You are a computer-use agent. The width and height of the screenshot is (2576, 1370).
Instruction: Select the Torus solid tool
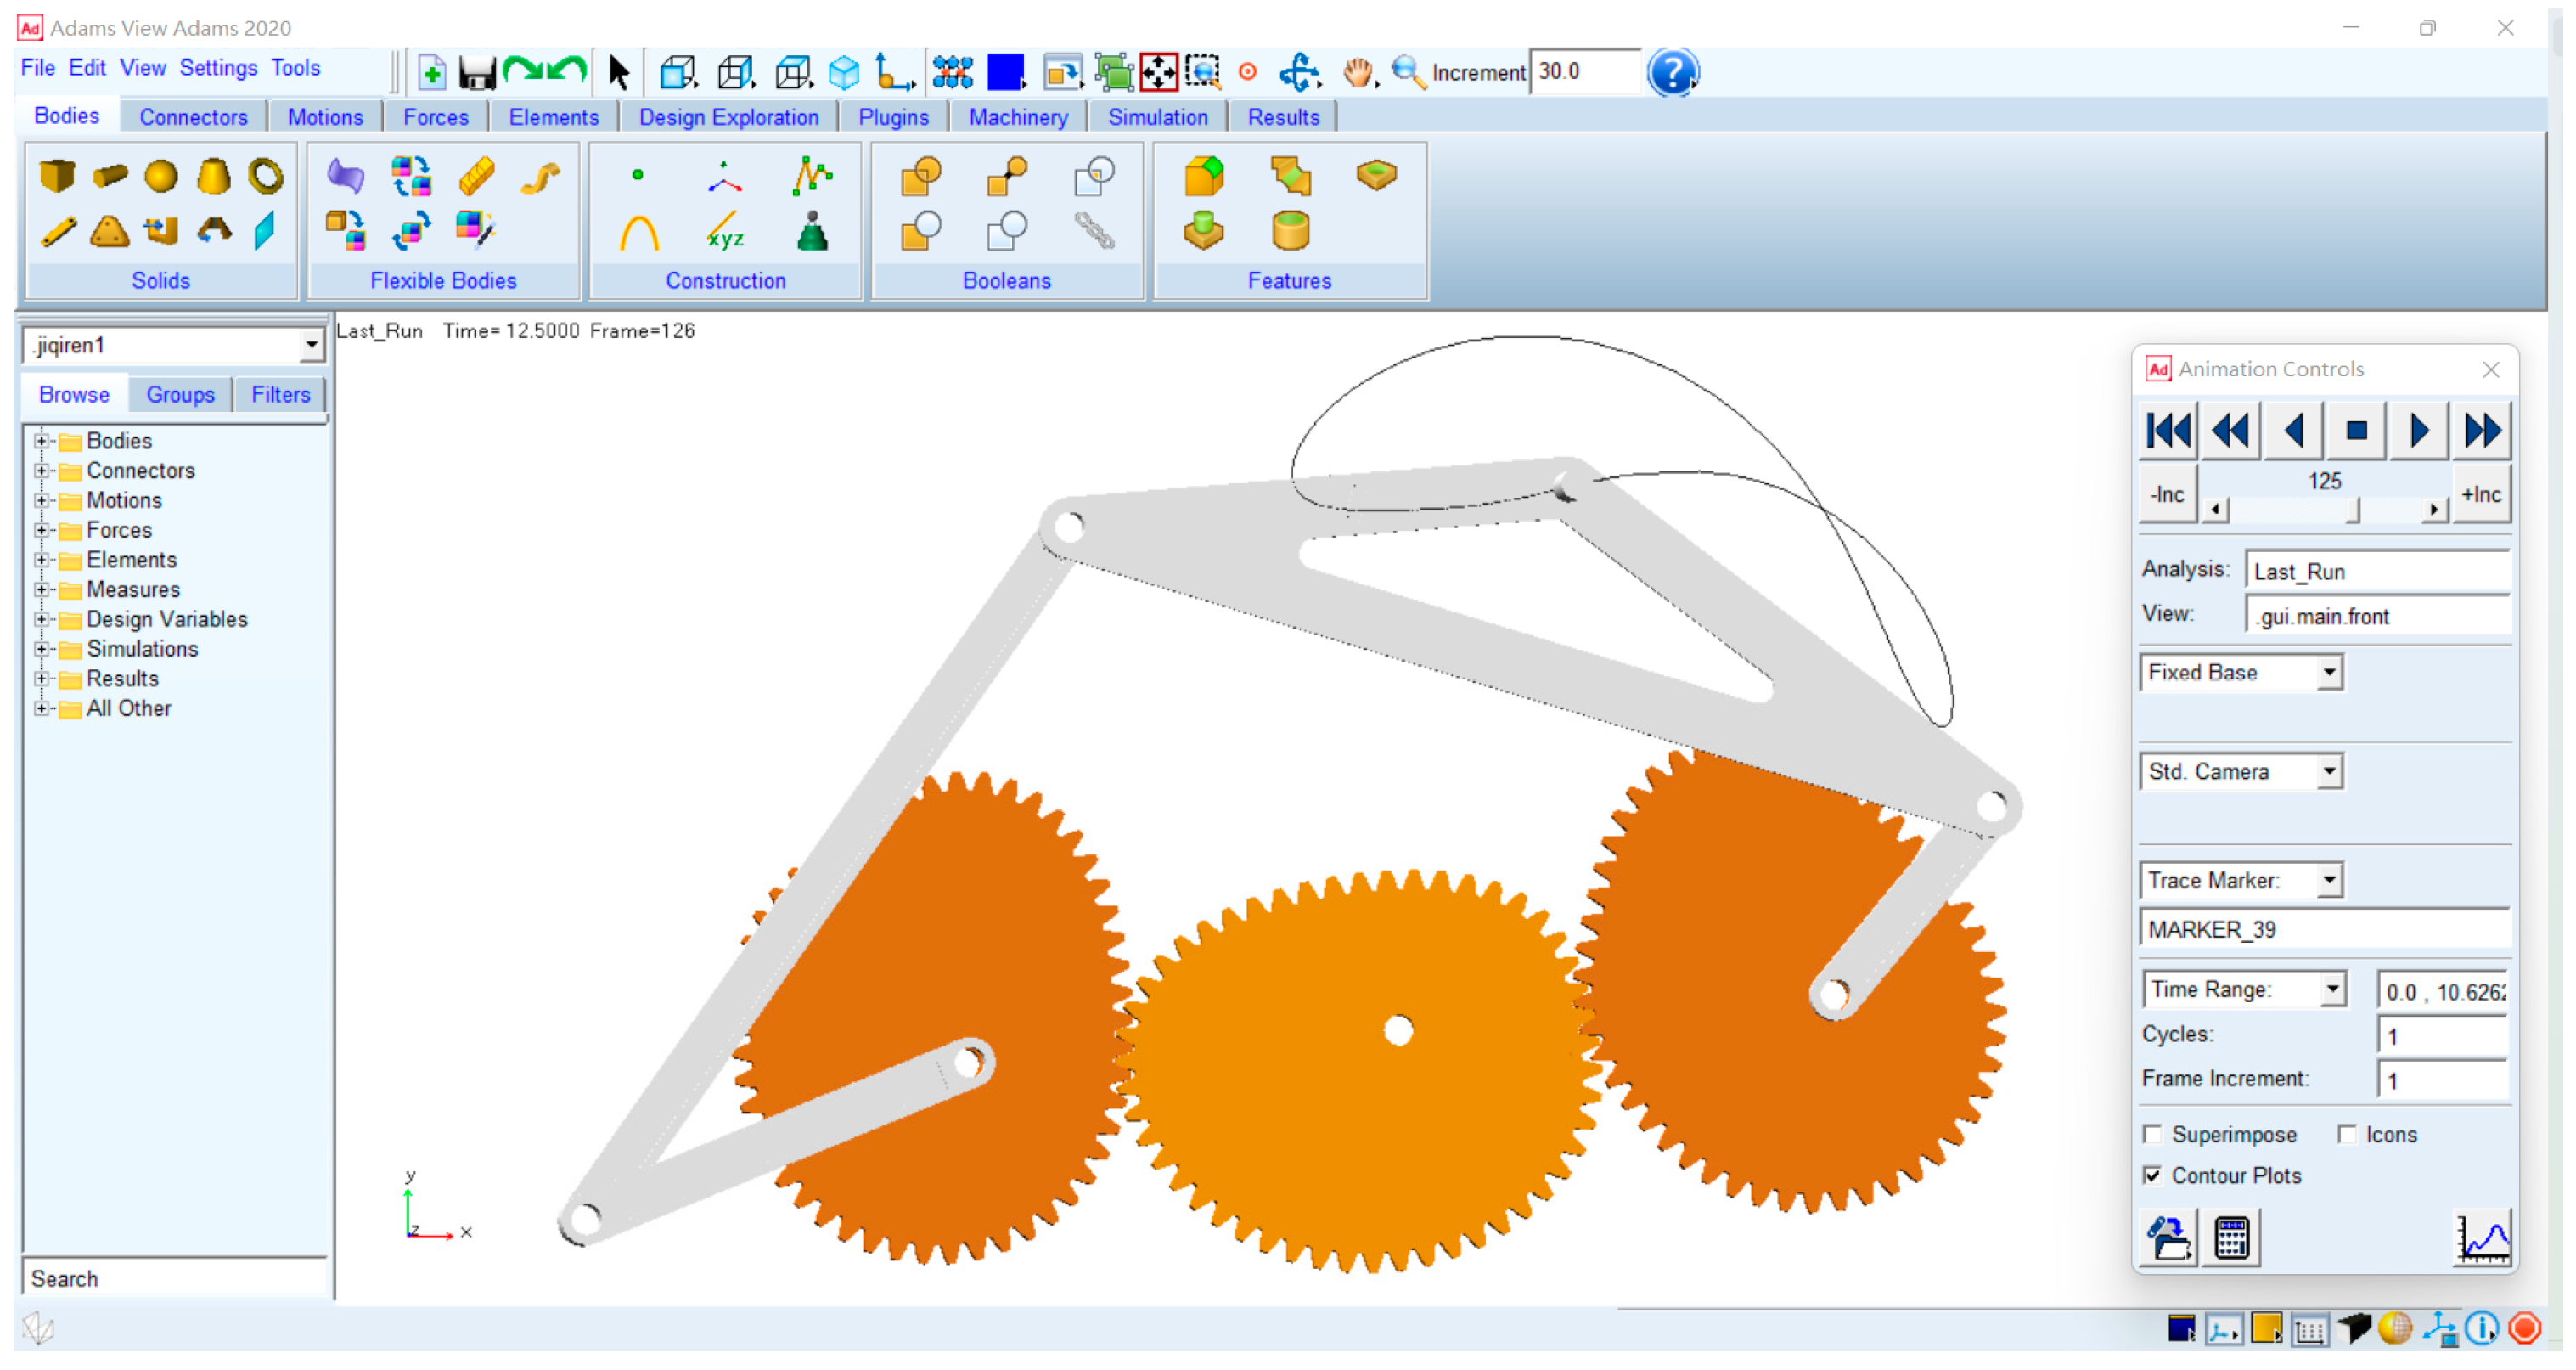coord(265,176)
